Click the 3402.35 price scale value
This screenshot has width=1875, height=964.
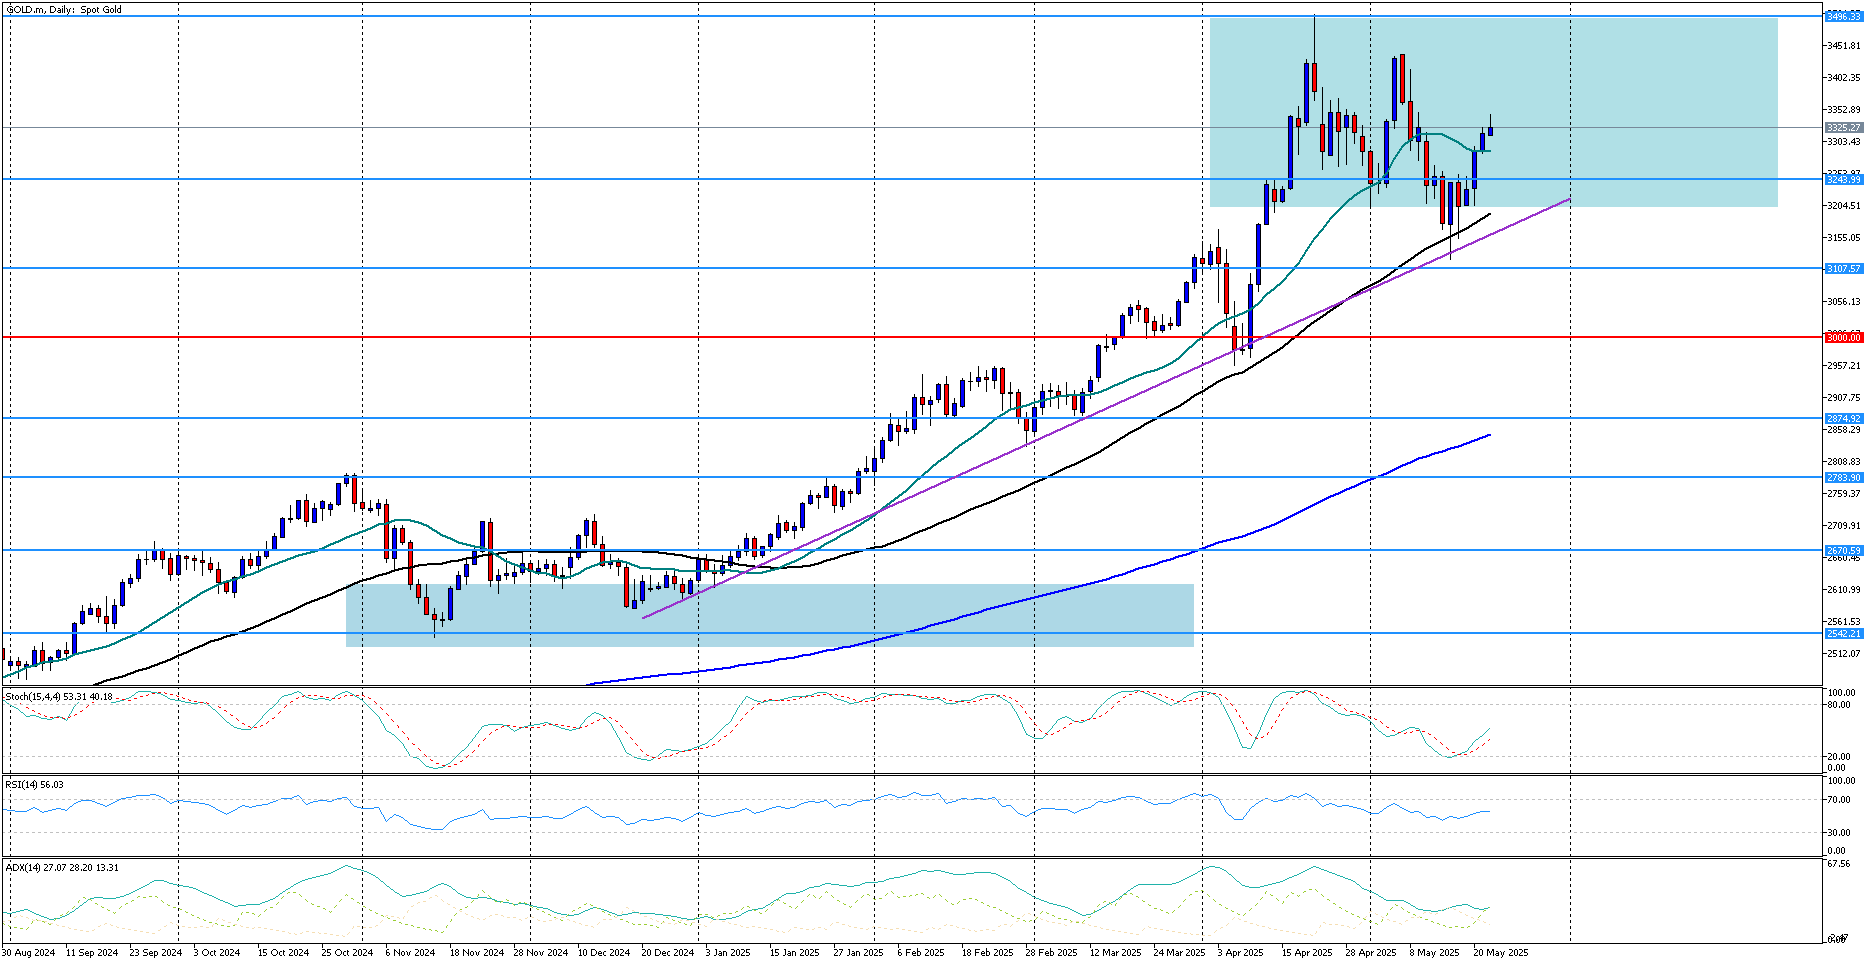(1844, 78)
